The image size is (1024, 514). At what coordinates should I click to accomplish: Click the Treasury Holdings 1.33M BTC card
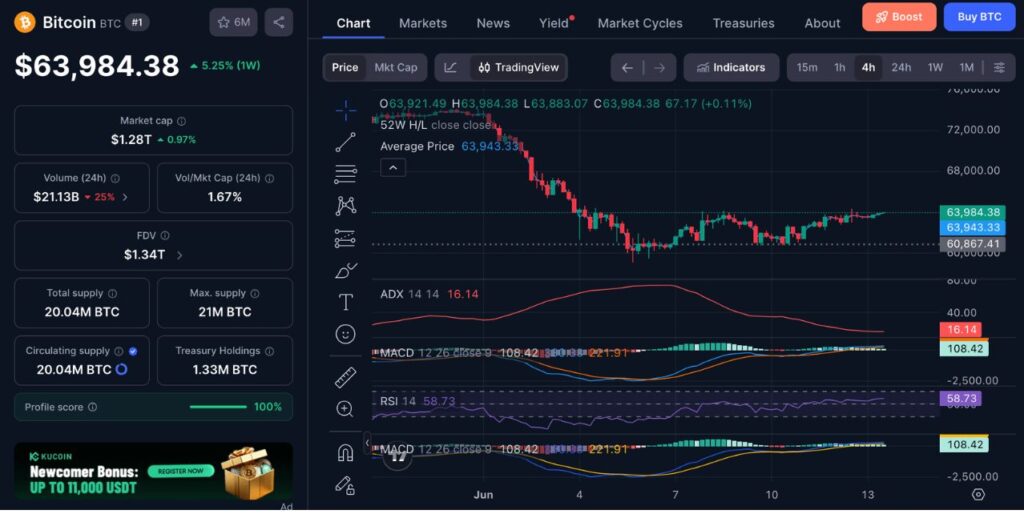point(225,361)
